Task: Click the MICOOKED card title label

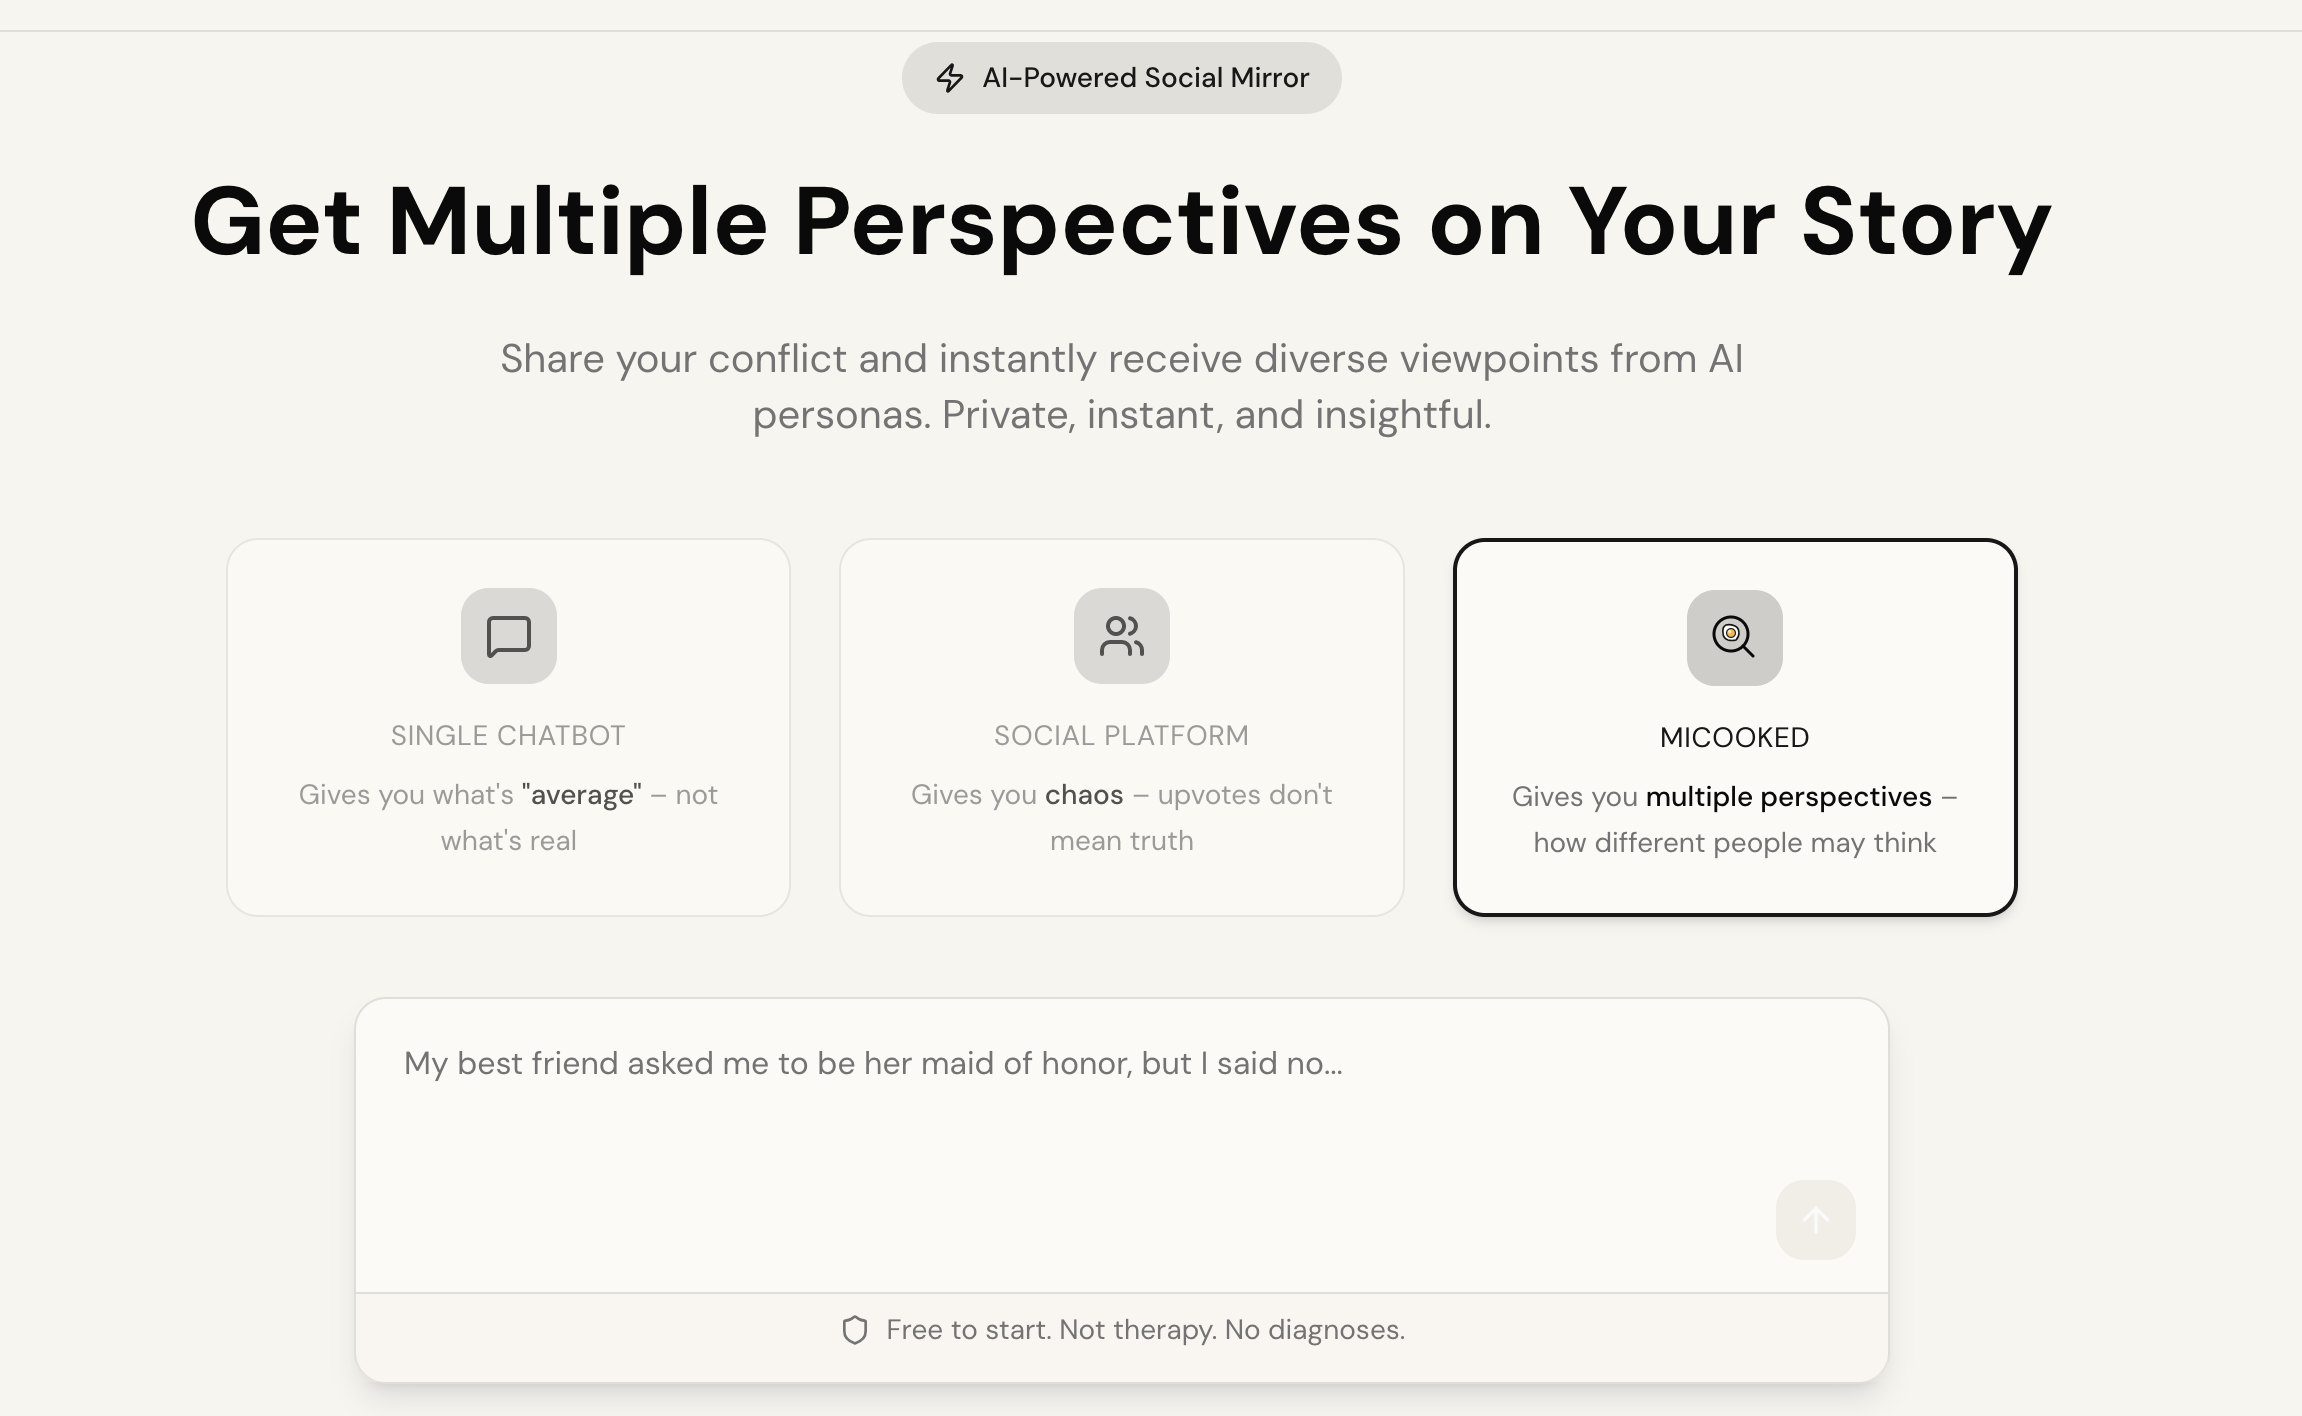Action: point(1735,737)
